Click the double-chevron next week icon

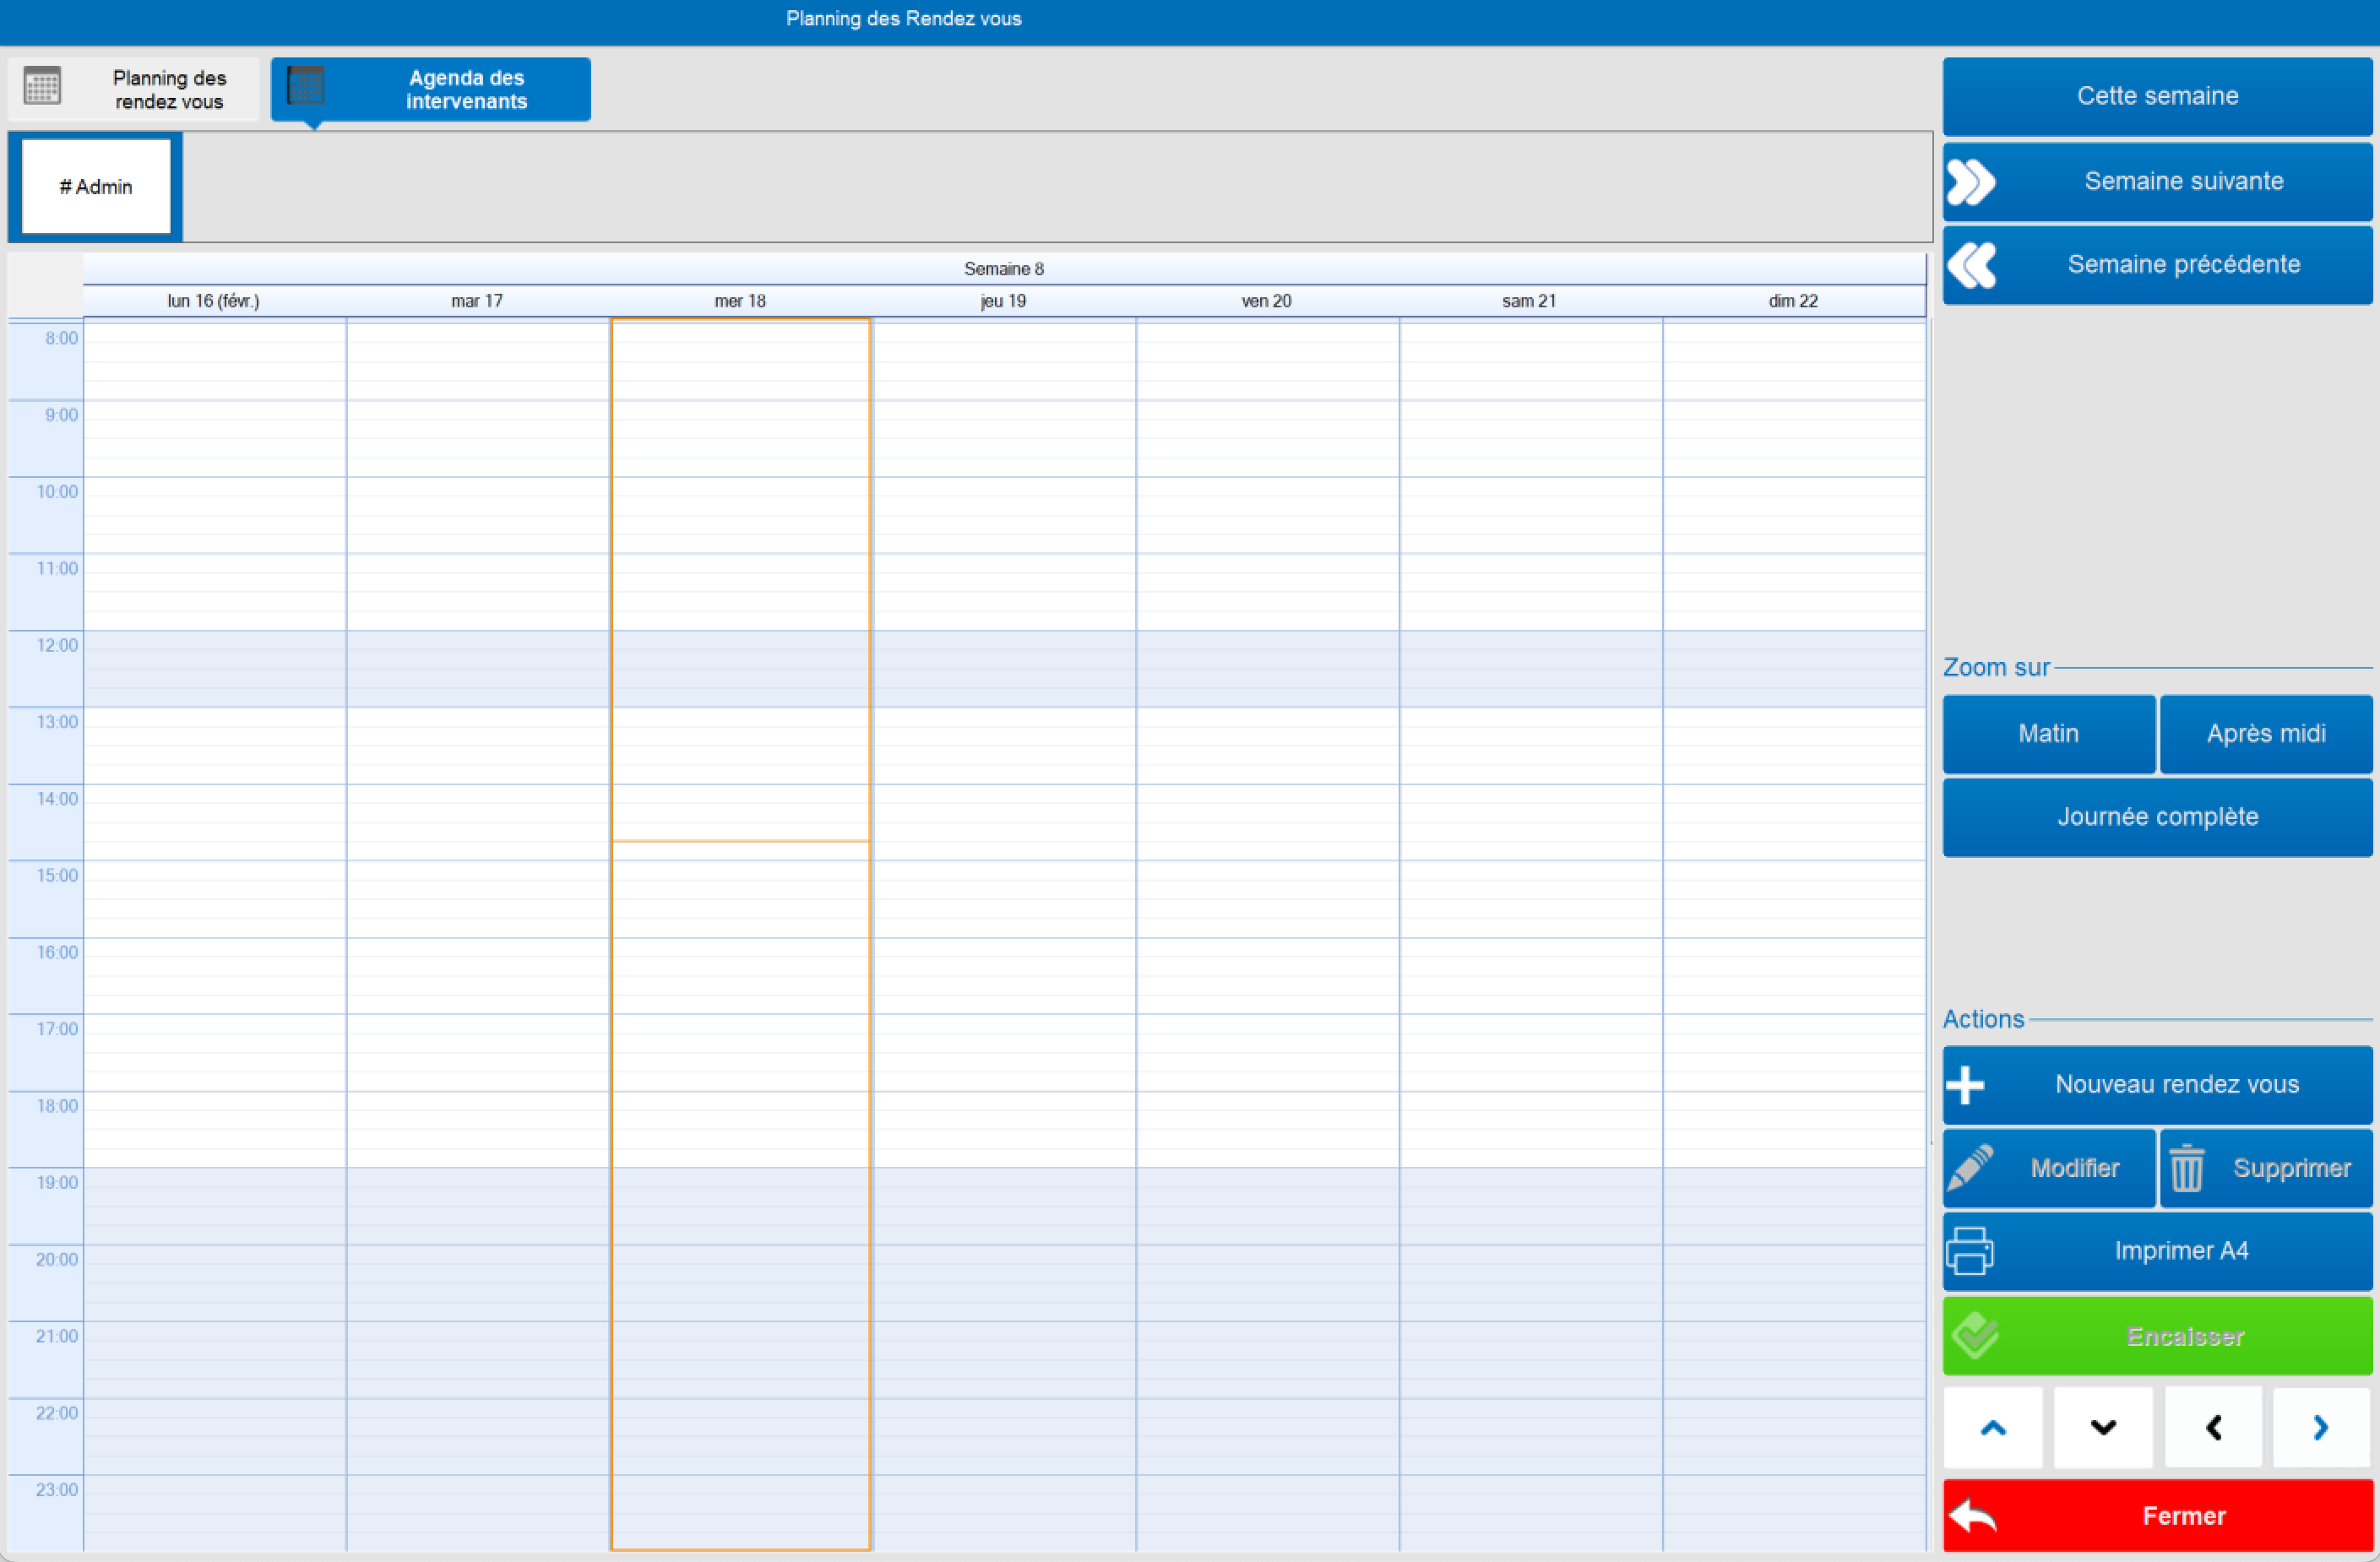click(x=1971, y=182)
